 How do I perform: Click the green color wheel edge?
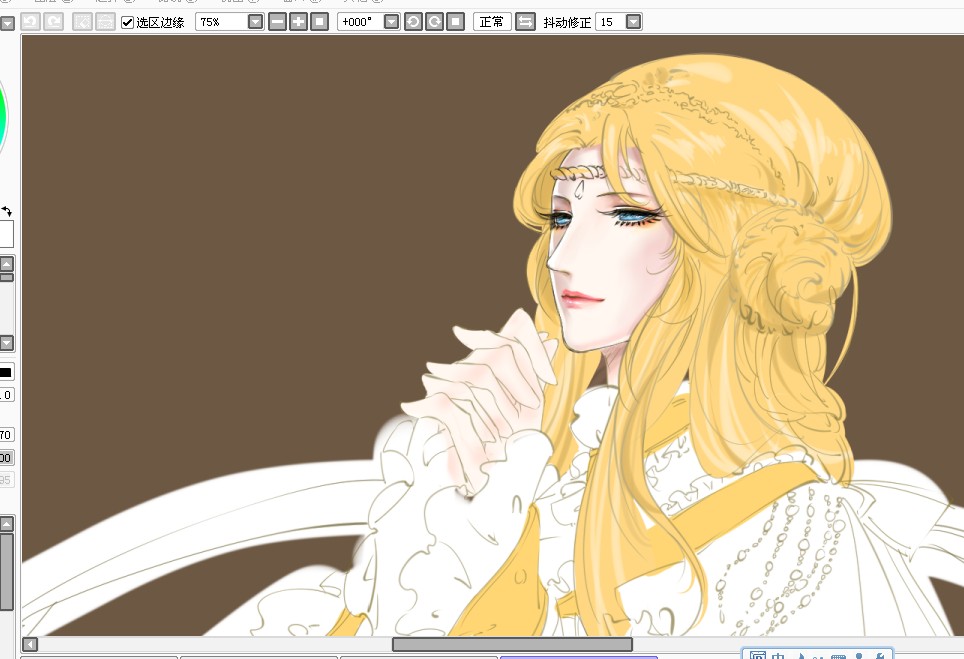tap(4, 117)
